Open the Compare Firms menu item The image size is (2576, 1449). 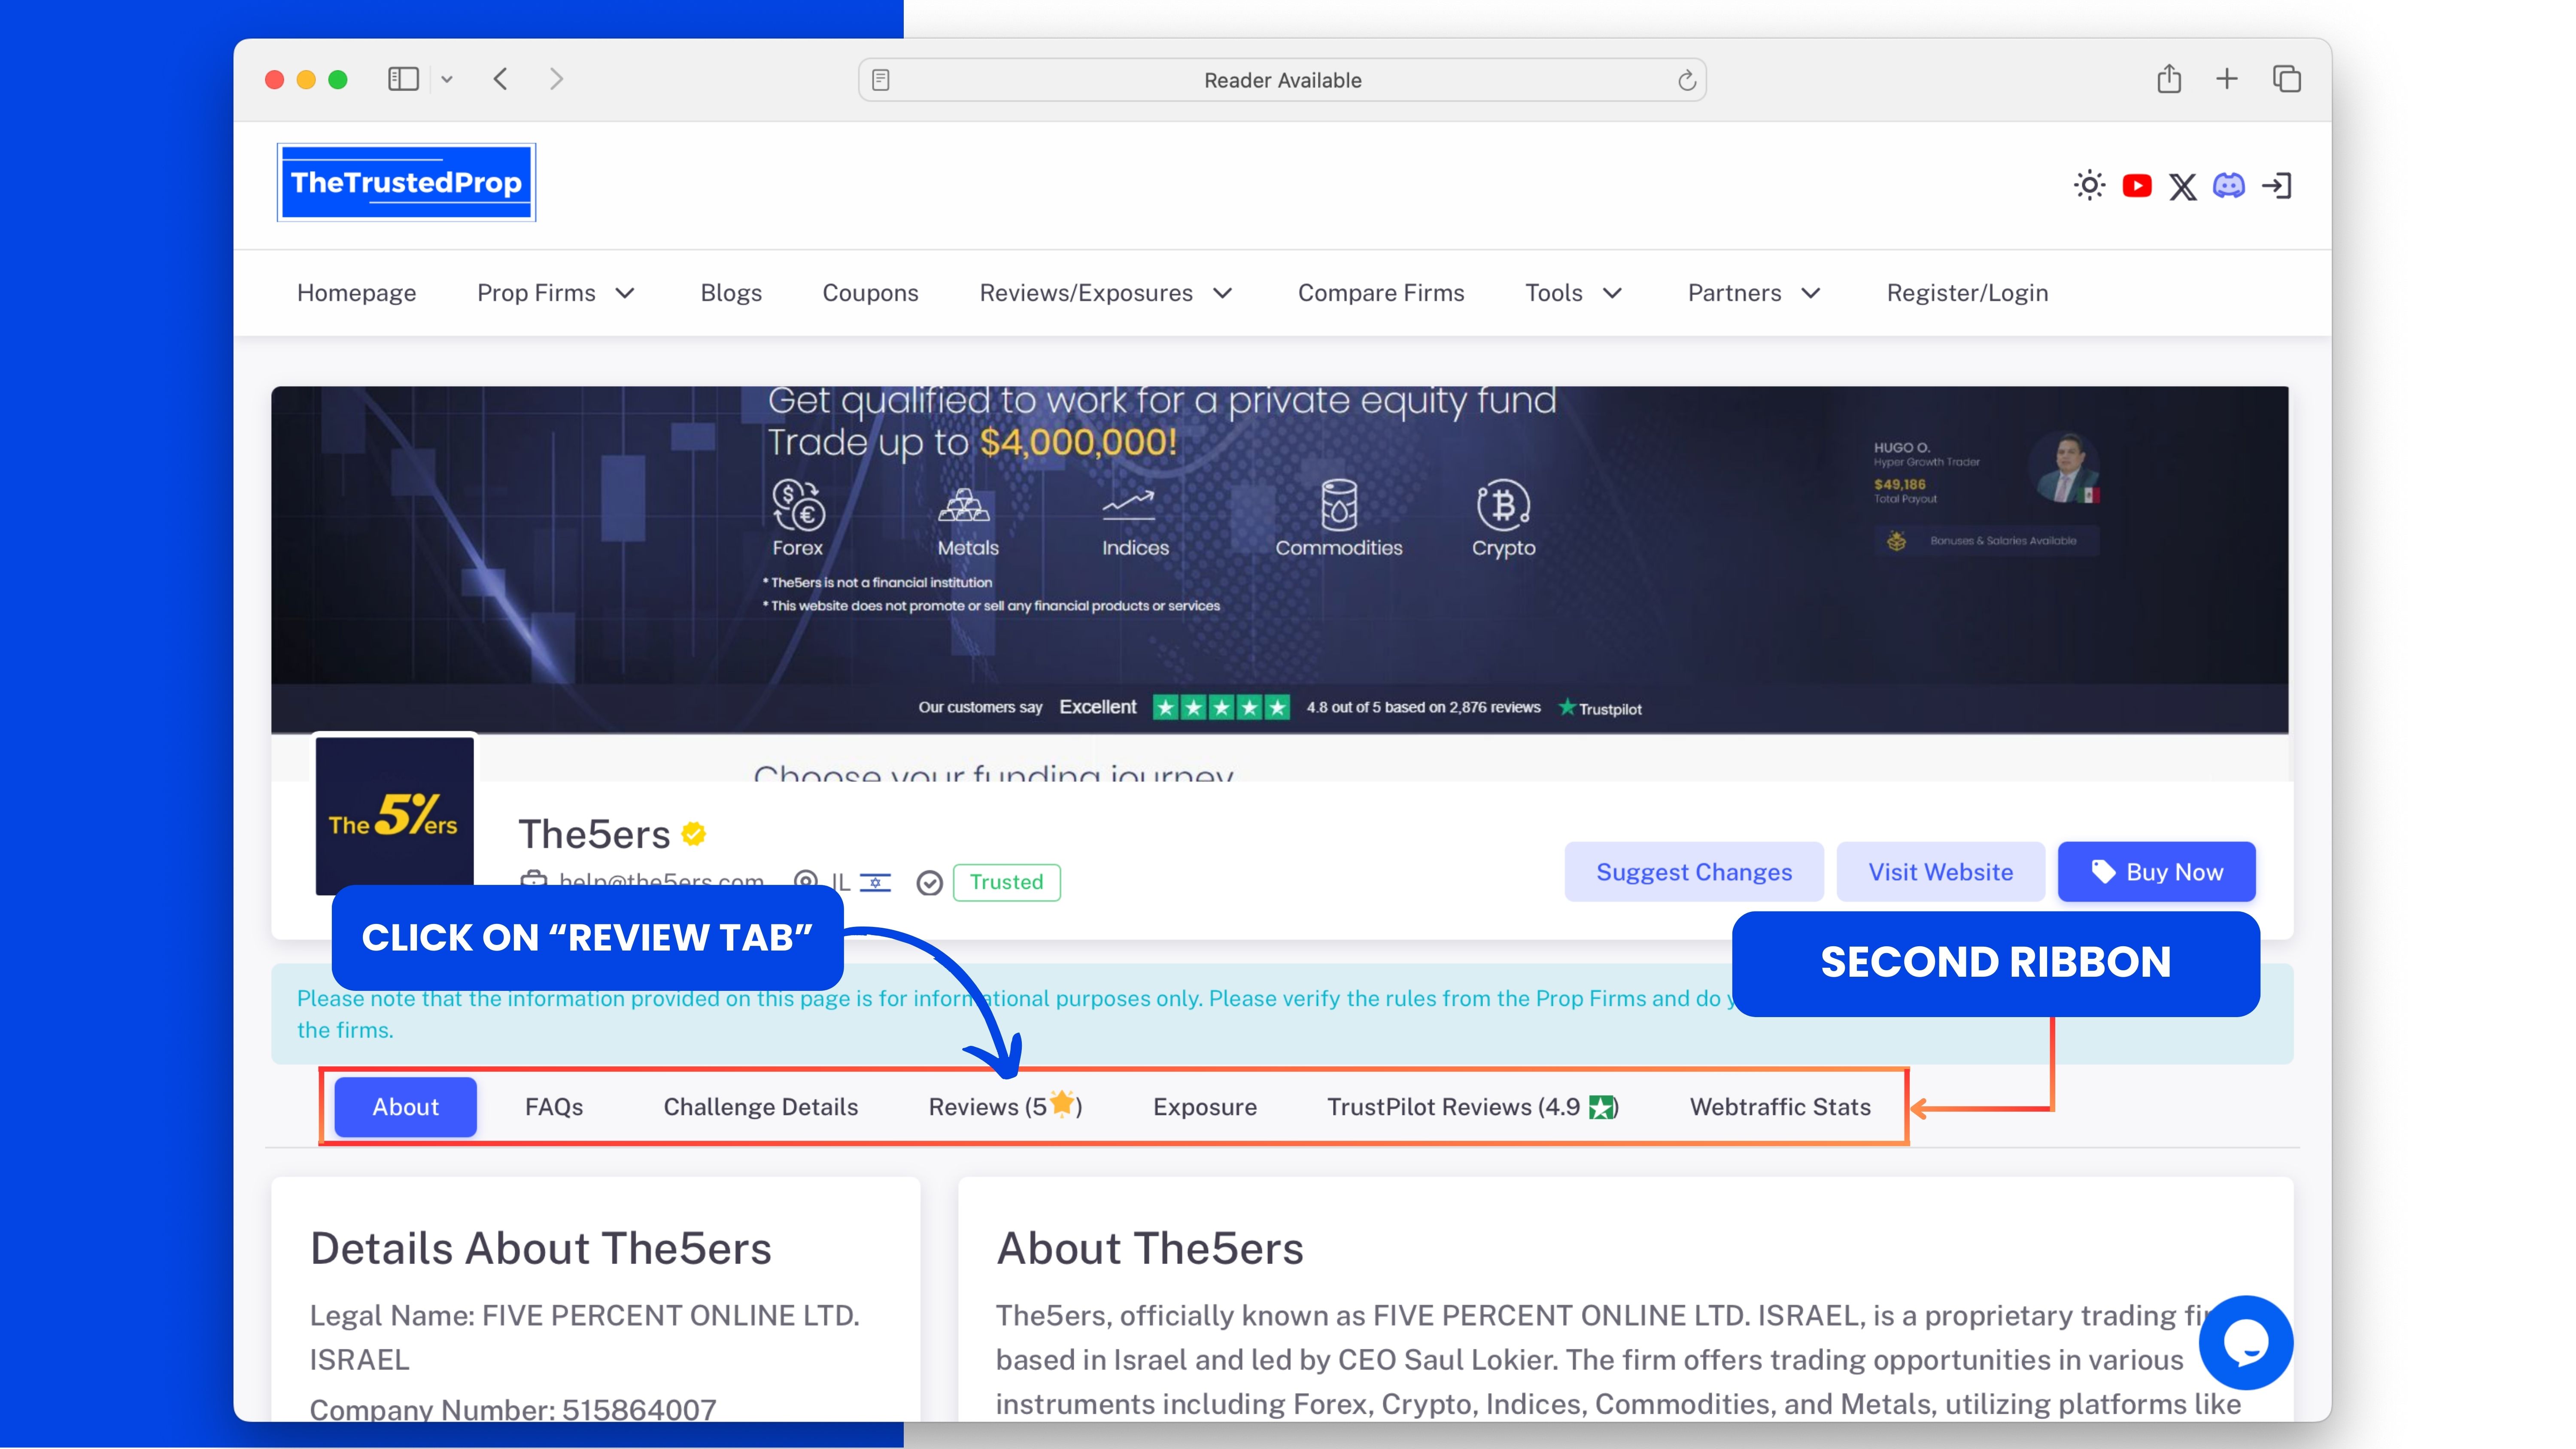pyautogui.click(x=1381, y=293)
